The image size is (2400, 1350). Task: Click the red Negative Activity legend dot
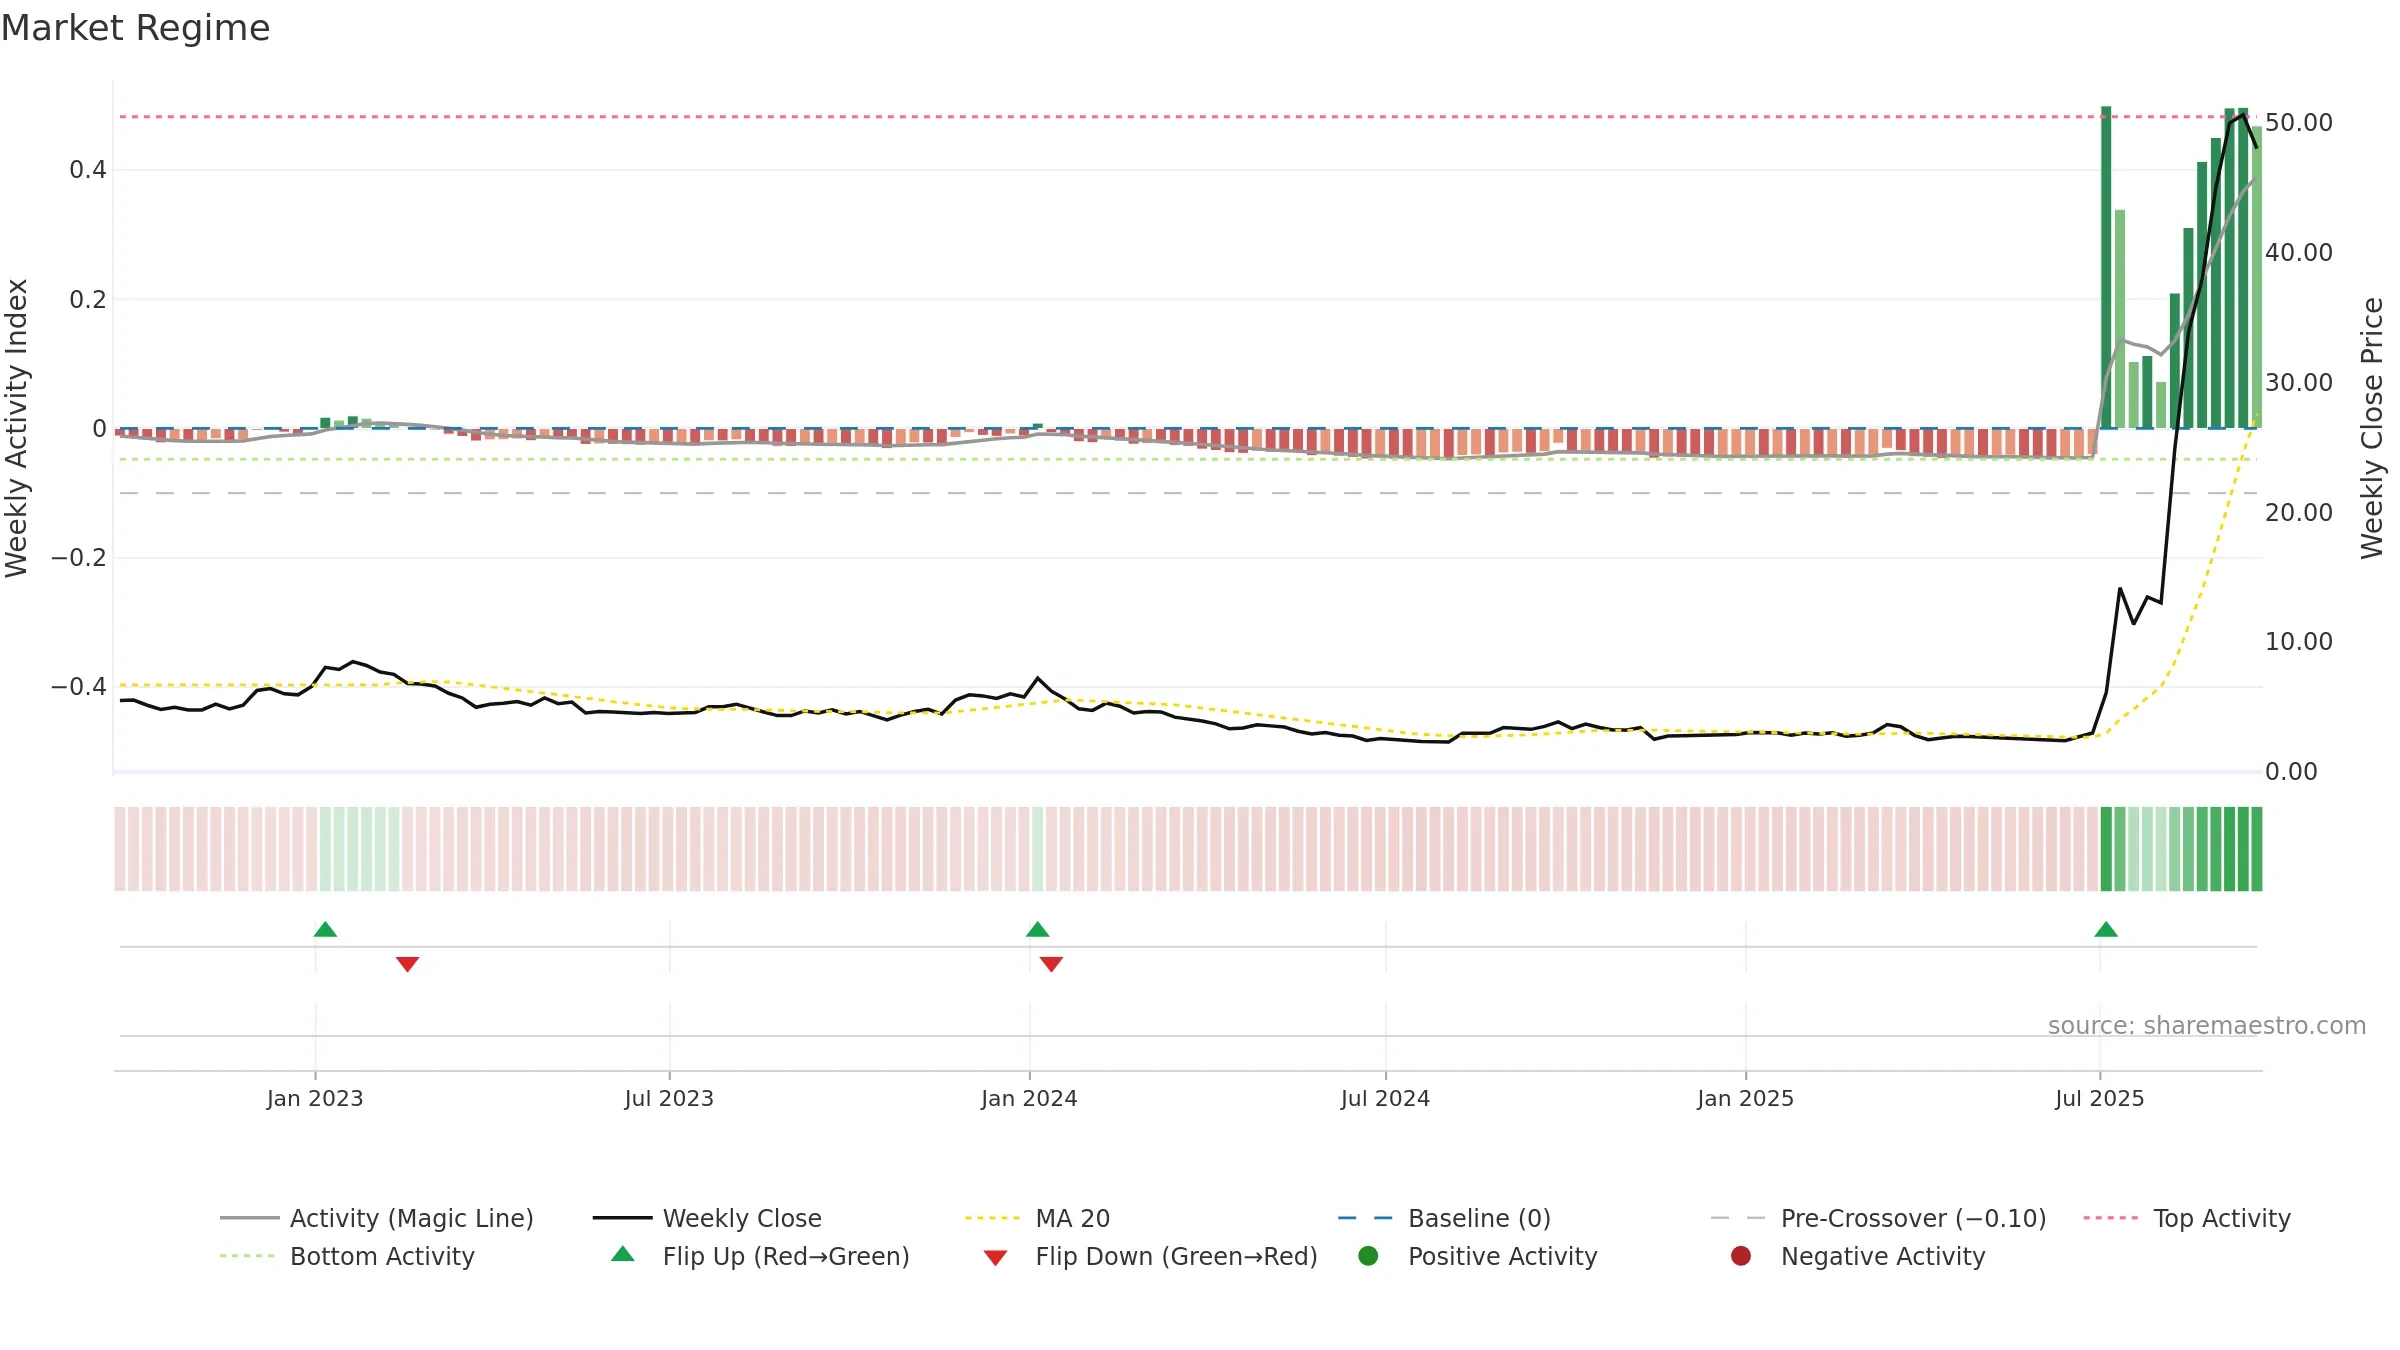tap(1741, 1256)
